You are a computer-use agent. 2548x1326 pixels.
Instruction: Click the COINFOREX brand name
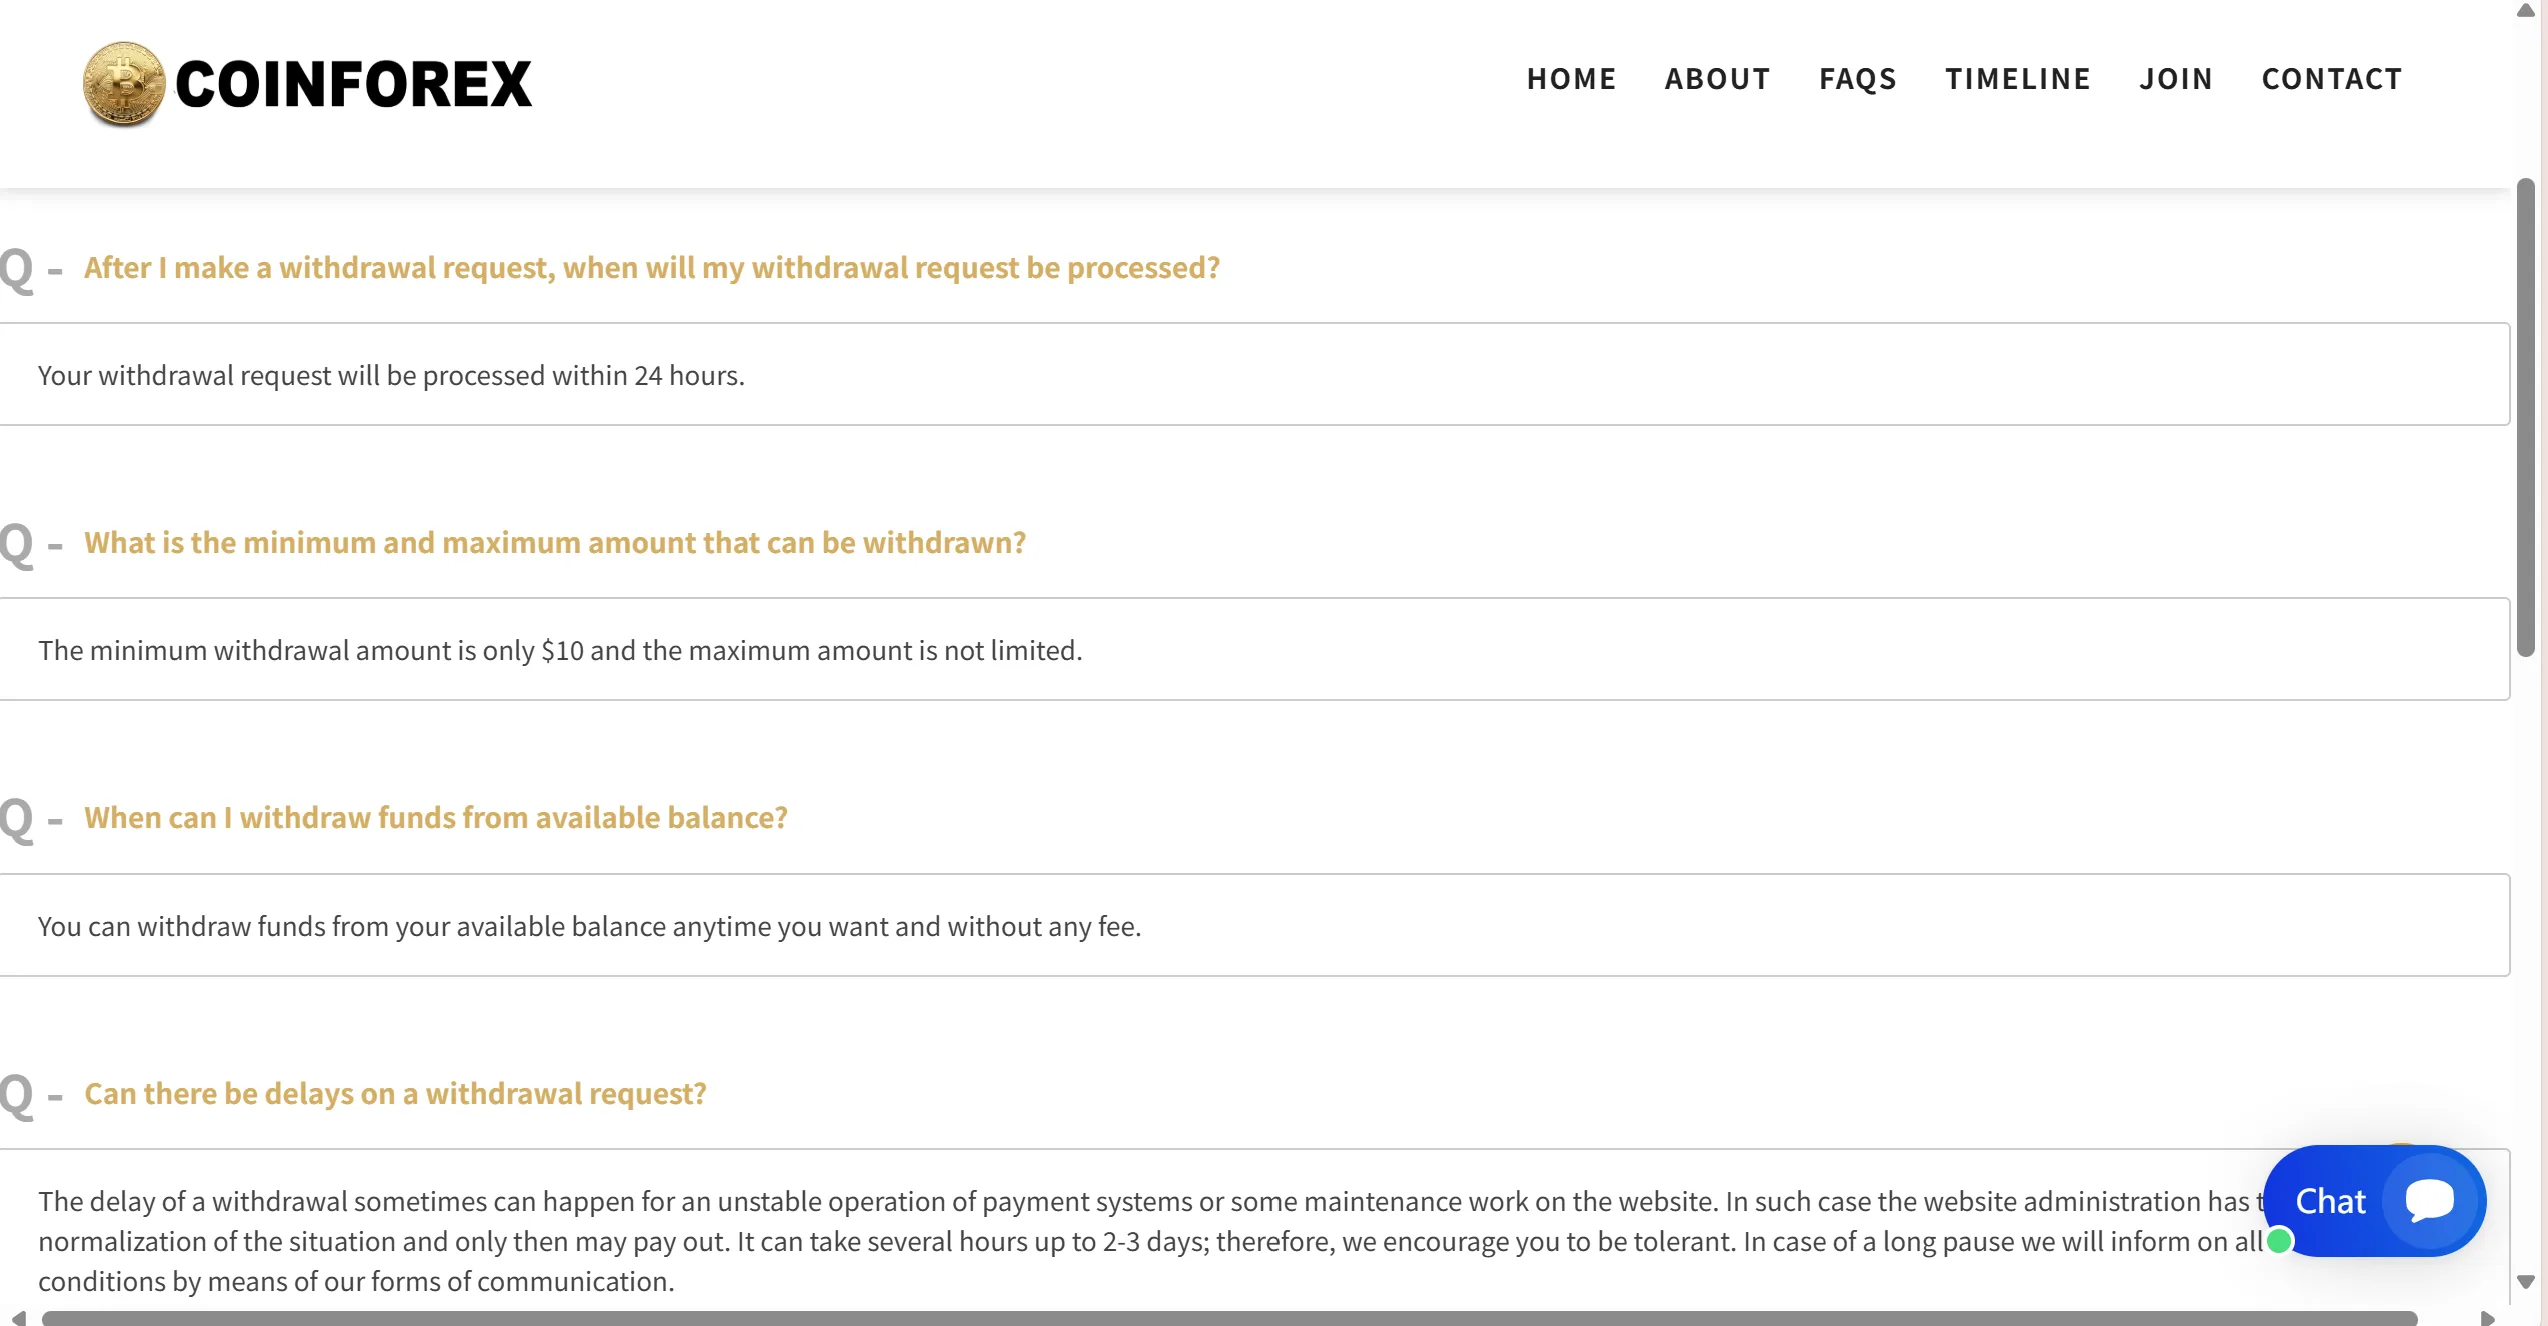[x=354, y=84]
